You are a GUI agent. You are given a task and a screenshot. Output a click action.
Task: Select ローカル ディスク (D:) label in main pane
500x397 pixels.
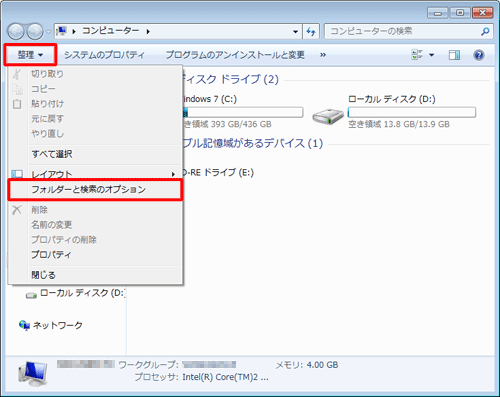[392, 99]
